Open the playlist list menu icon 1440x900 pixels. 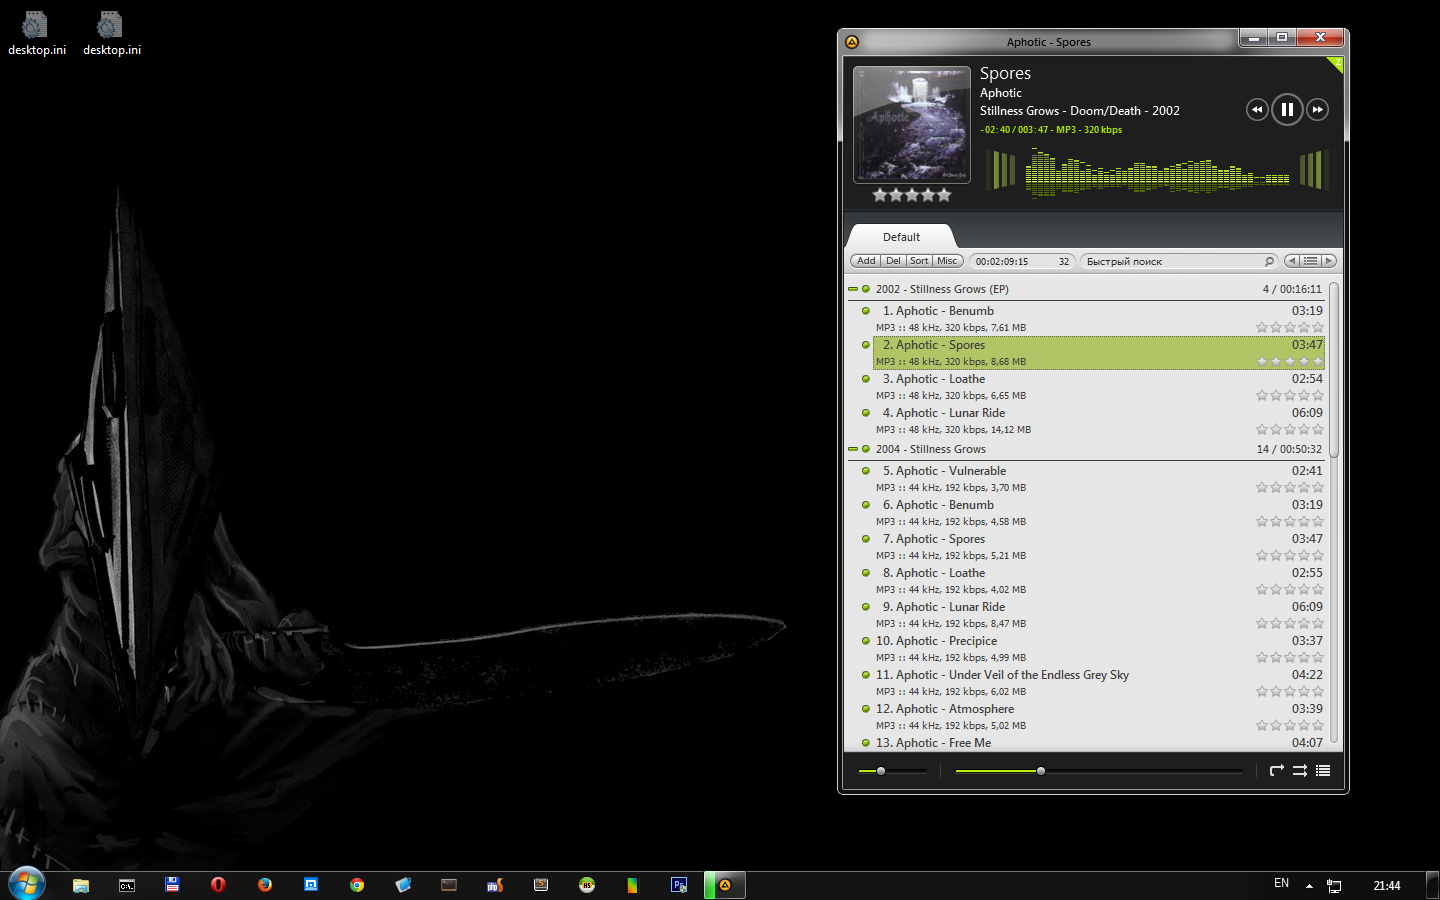click(1310, 261)
